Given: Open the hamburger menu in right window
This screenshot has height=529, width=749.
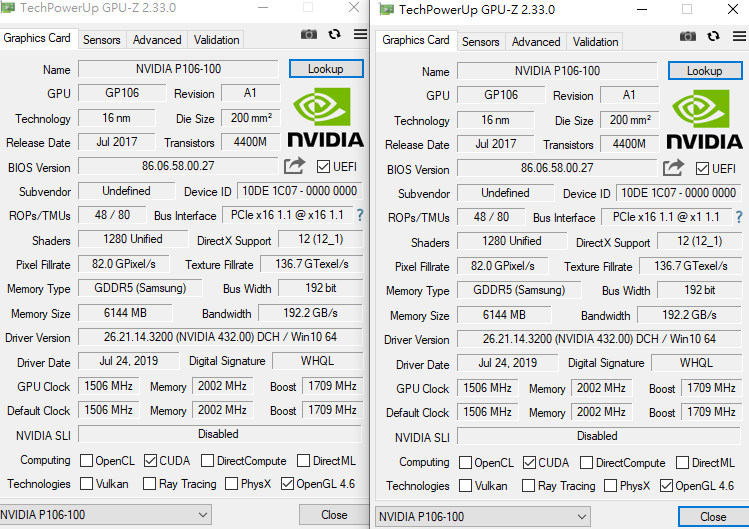Looking at the screenshot, I should pos(739,36).
